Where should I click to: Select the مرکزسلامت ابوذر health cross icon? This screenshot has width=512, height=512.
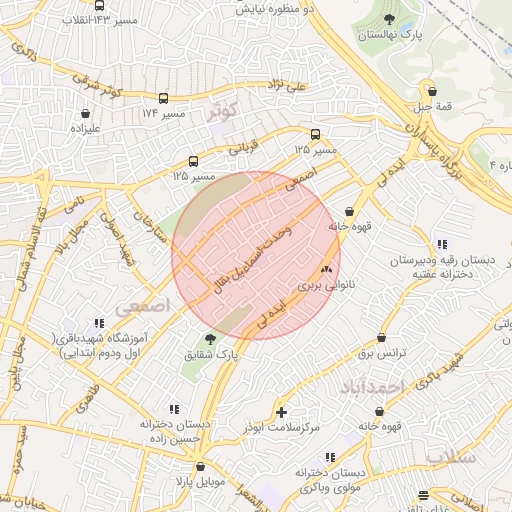click(281, 413)
